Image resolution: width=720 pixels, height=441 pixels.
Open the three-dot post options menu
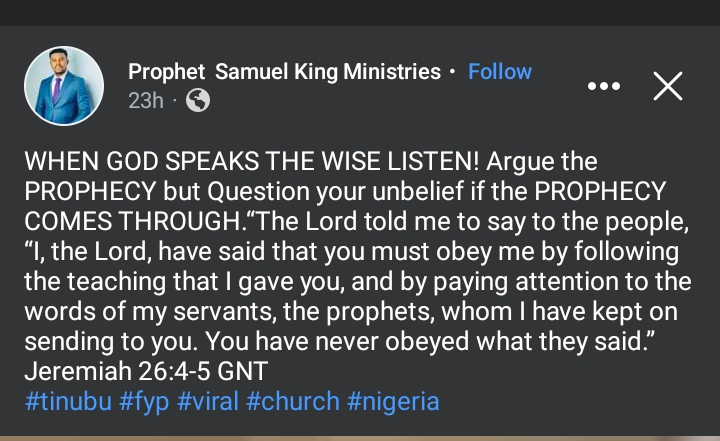pyautogui.click(x=603, y=87)
